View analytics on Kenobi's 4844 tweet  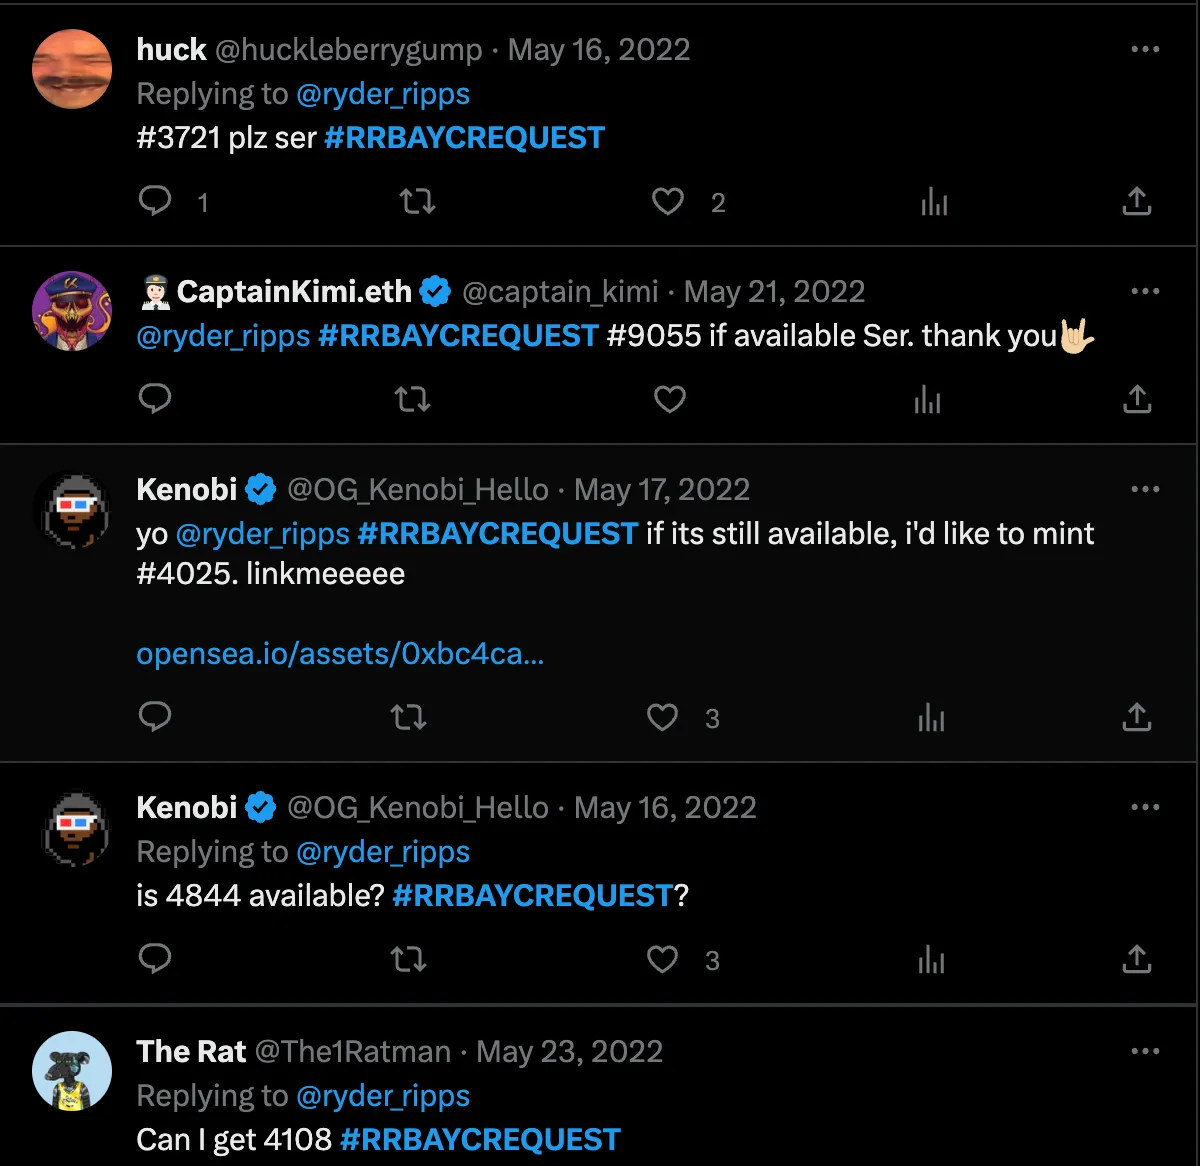931,961
